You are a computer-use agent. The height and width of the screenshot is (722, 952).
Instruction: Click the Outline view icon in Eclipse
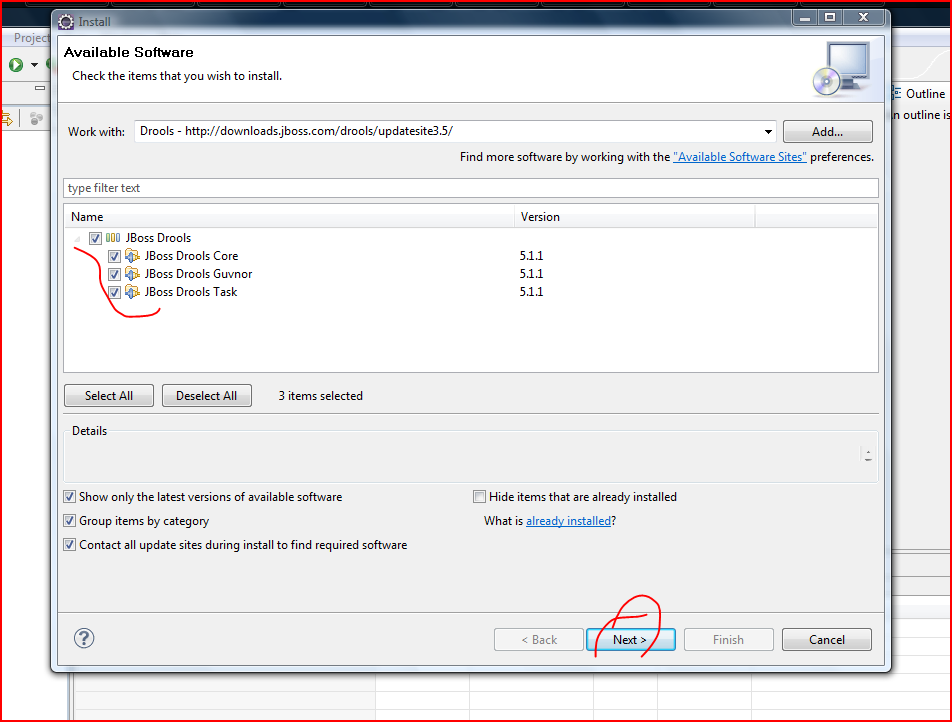(897, 94)
